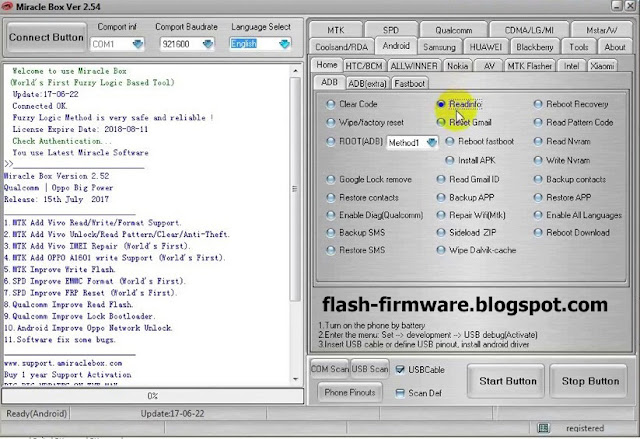Select the Reset Gmail radio option
Image resolution: width=640 pixels, height=439 pixels.
click(x=464, y=122)
